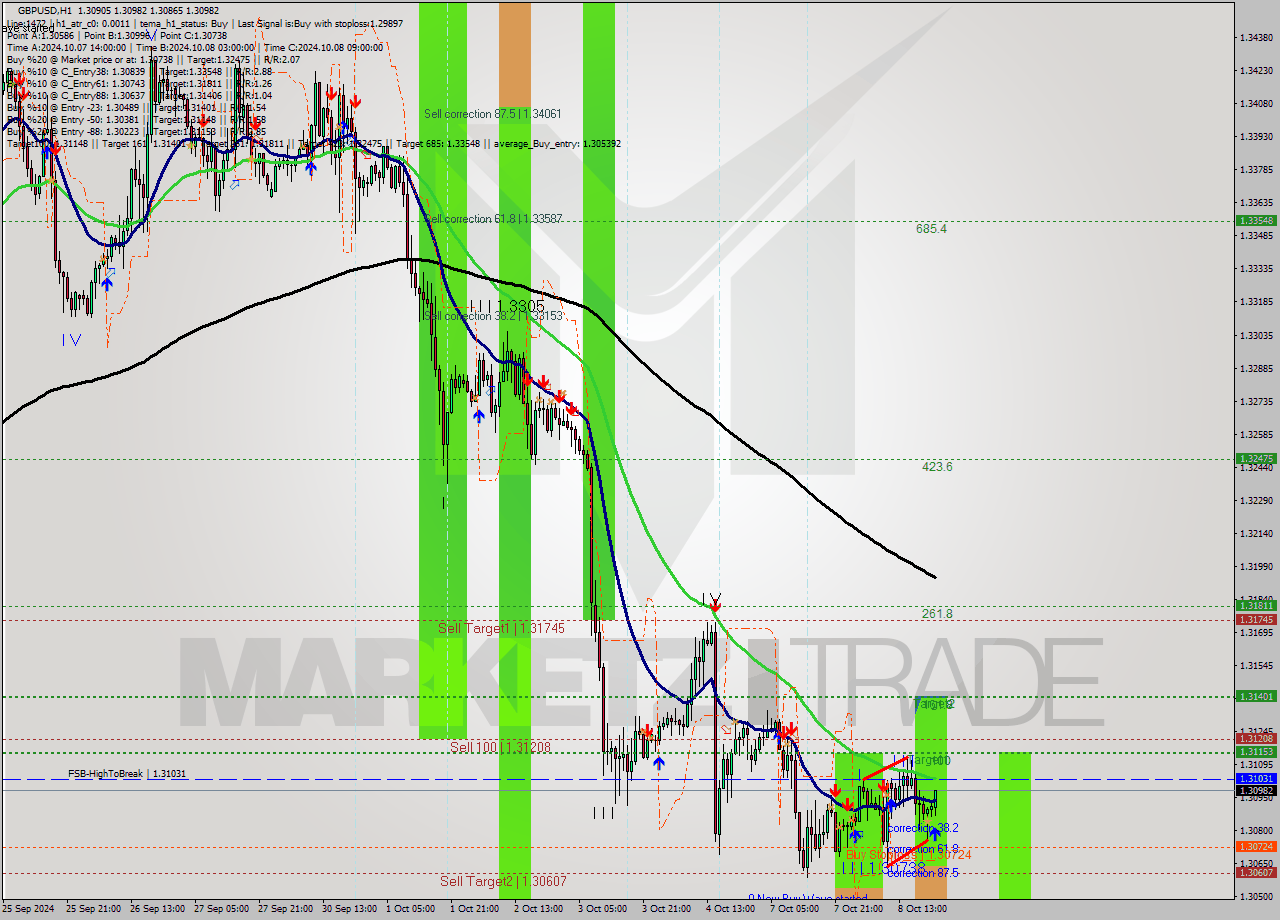Click the 685.4 Fibonacci level label

[x=931, y=229]
